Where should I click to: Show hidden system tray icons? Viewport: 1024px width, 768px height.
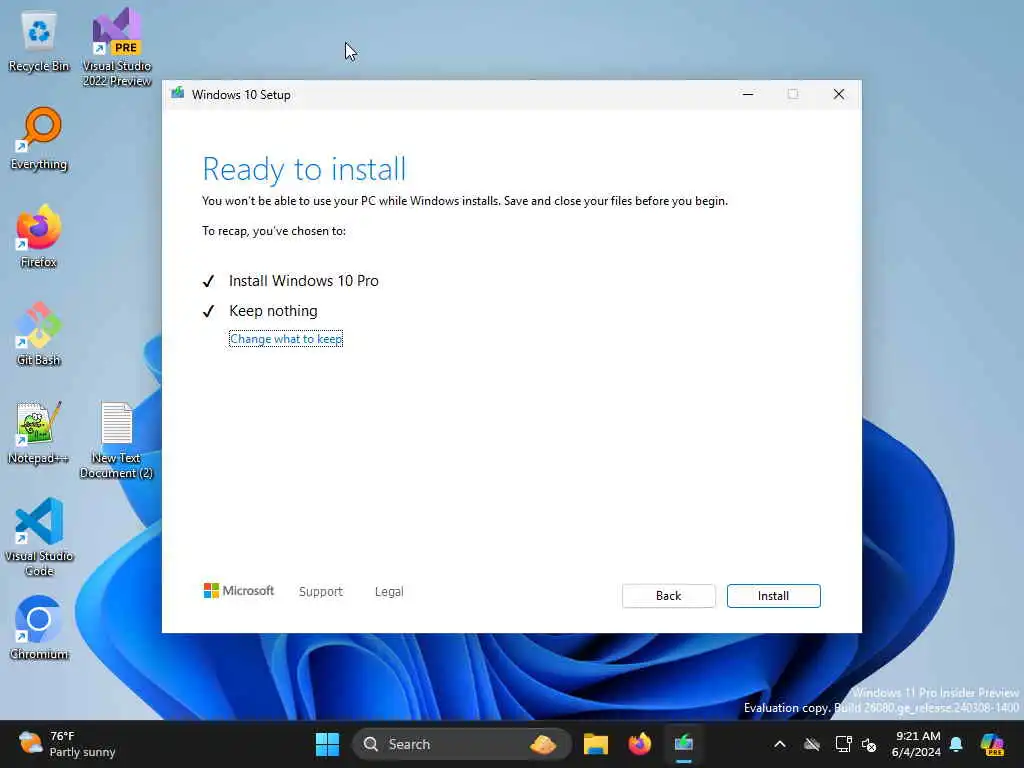coord(780,744)
